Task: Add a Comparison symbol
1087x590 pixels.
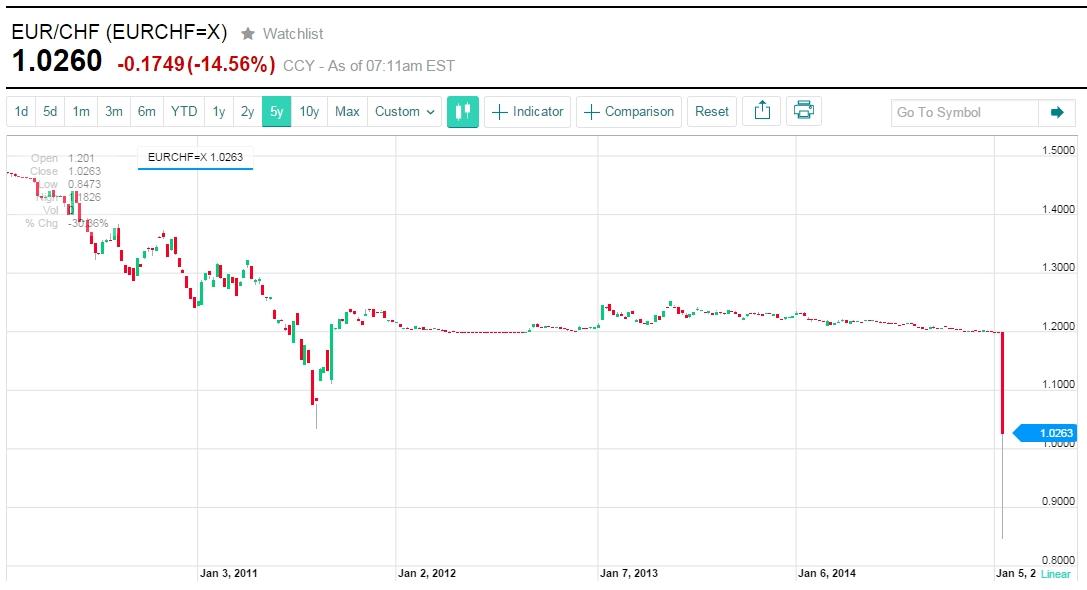Action: coord(629,112)
